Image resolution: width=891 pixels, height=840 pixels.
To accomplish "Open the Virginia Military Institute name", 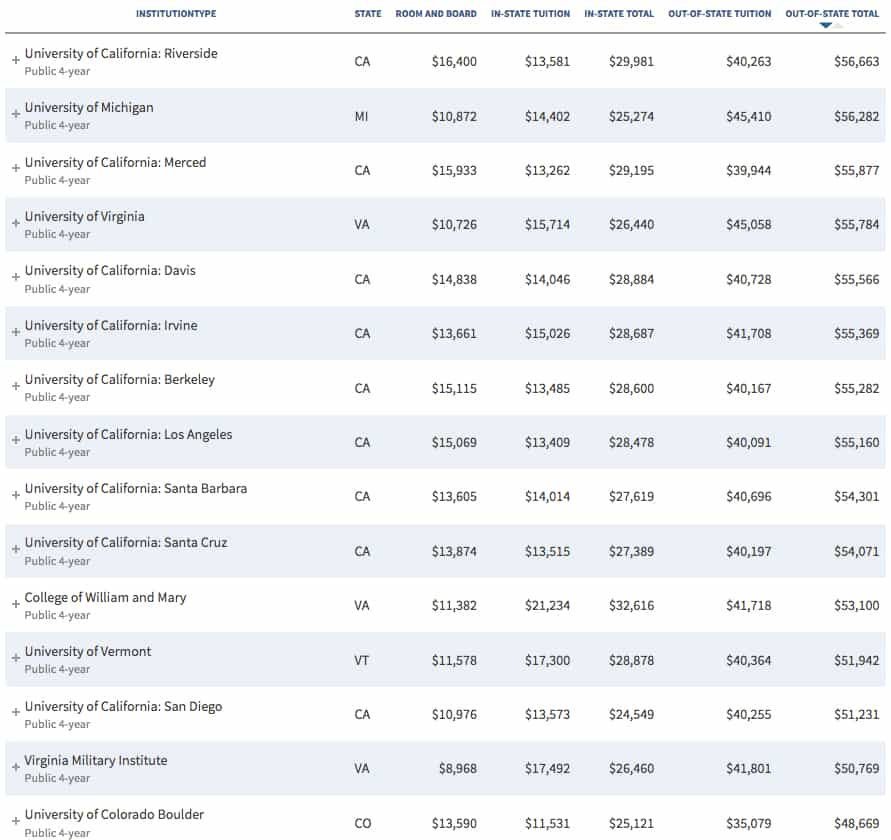I will point(95,760).
